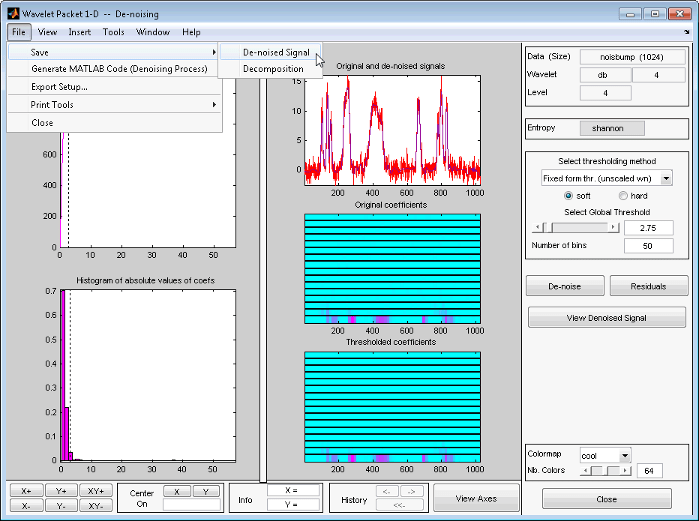Image resolution: width=699 pixels, height=521 pixels.
Task: Click the Number of bins input field
Action: [x=649, y=245]
